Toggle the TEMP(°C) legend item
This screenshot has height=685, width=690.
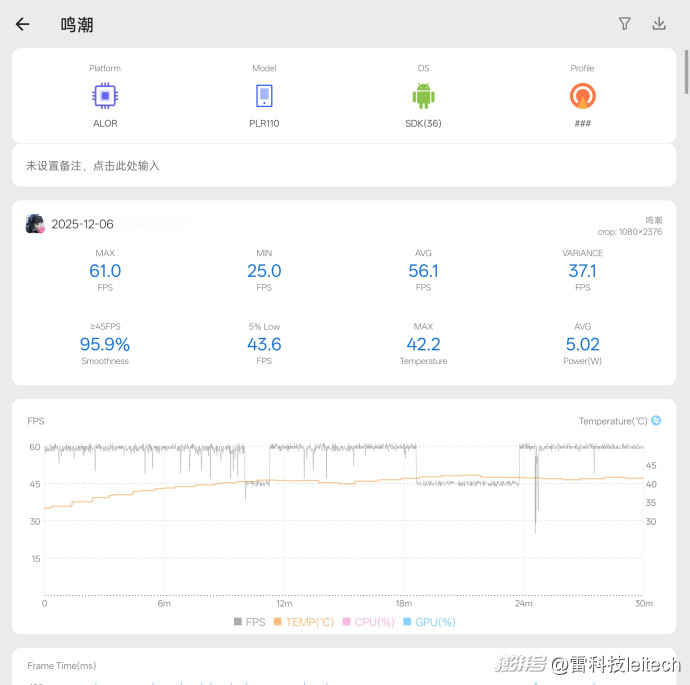(x=304, y=622)
